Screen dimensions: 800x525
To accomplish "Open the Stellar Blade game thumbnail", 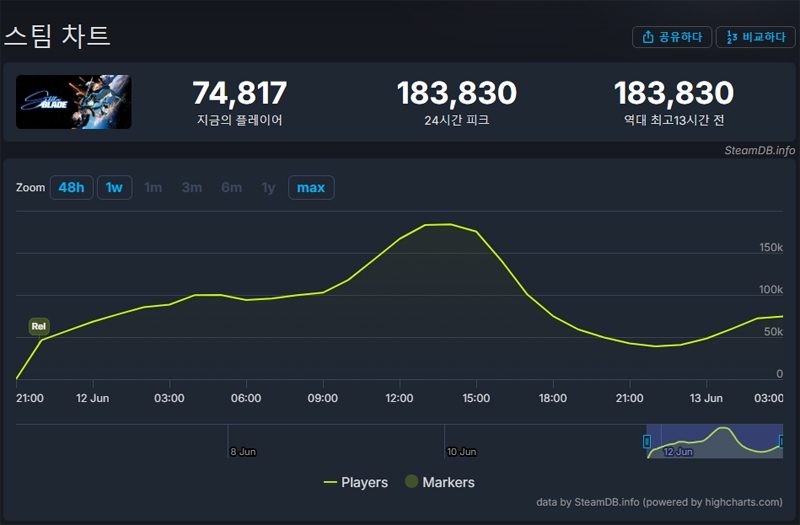I will 73,102.
